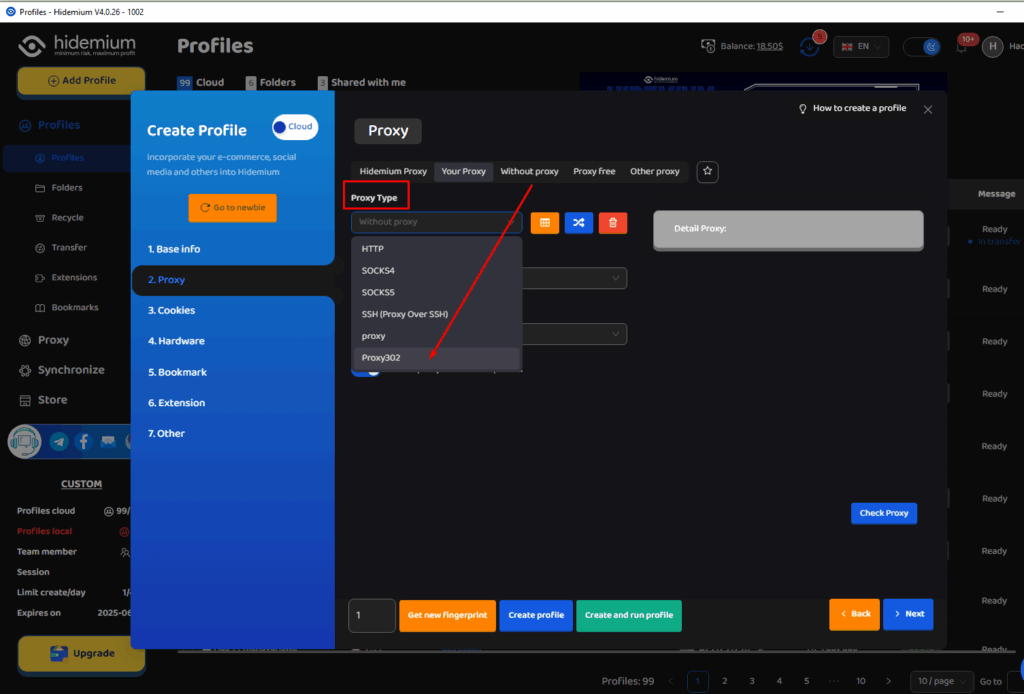Open the notification bell icon

961,47
